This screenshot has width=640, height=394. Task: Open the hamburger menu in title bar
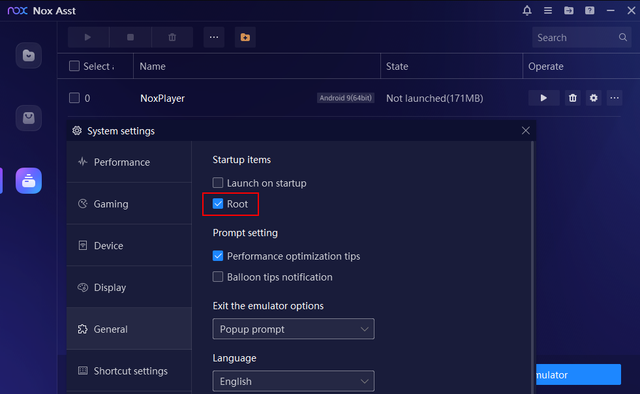(x=548, y=11)
